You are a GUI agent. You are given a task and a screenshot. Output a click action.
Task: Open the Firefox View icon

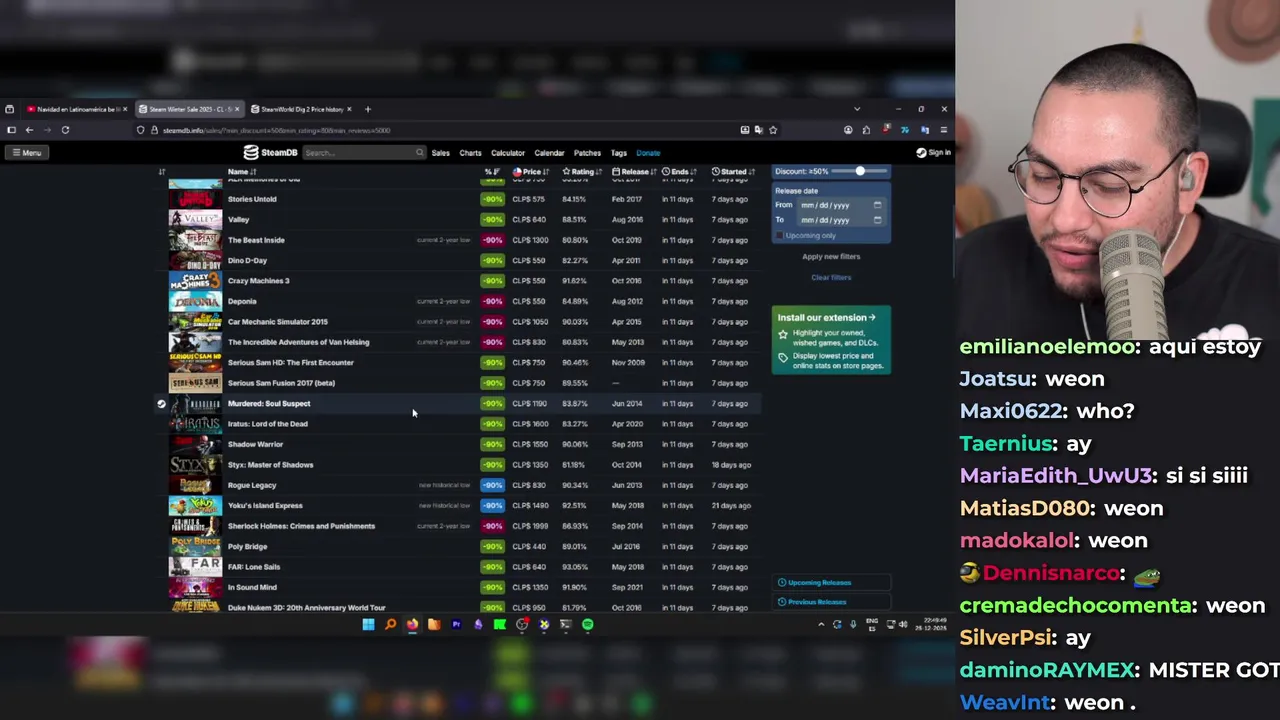9,109
